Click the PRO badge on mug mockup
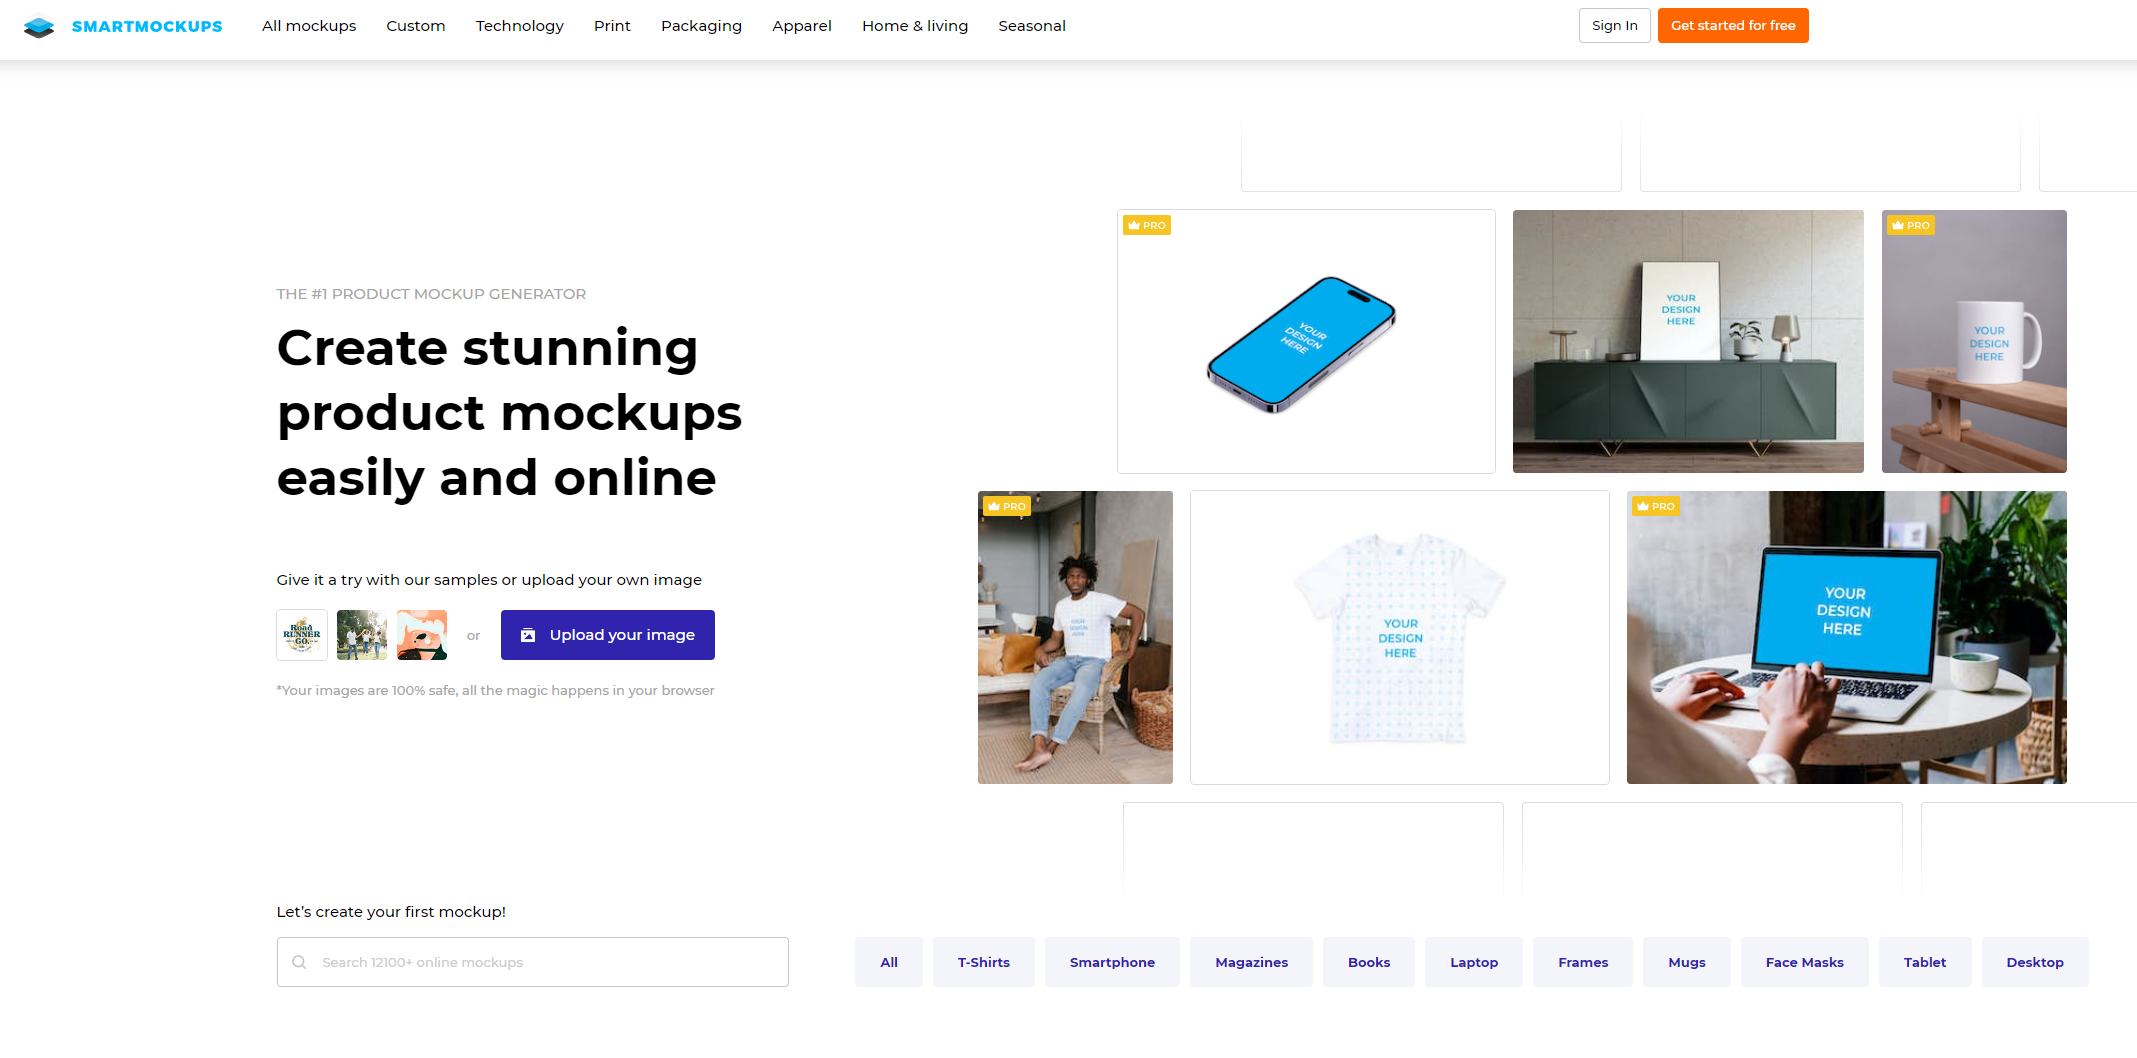Screen dimensions: 2137x1058 (x=1910, y=225)
